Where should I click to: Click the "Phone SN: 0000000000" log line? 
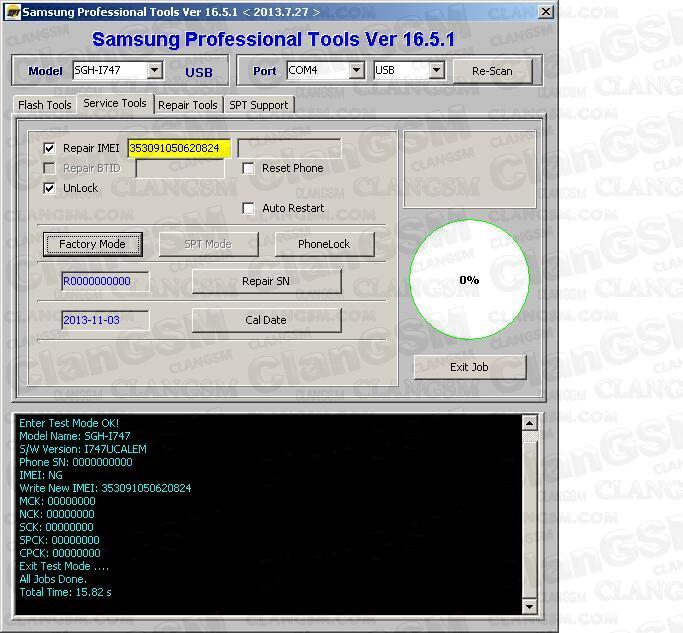pyautogui.click(x=76, y=462)
